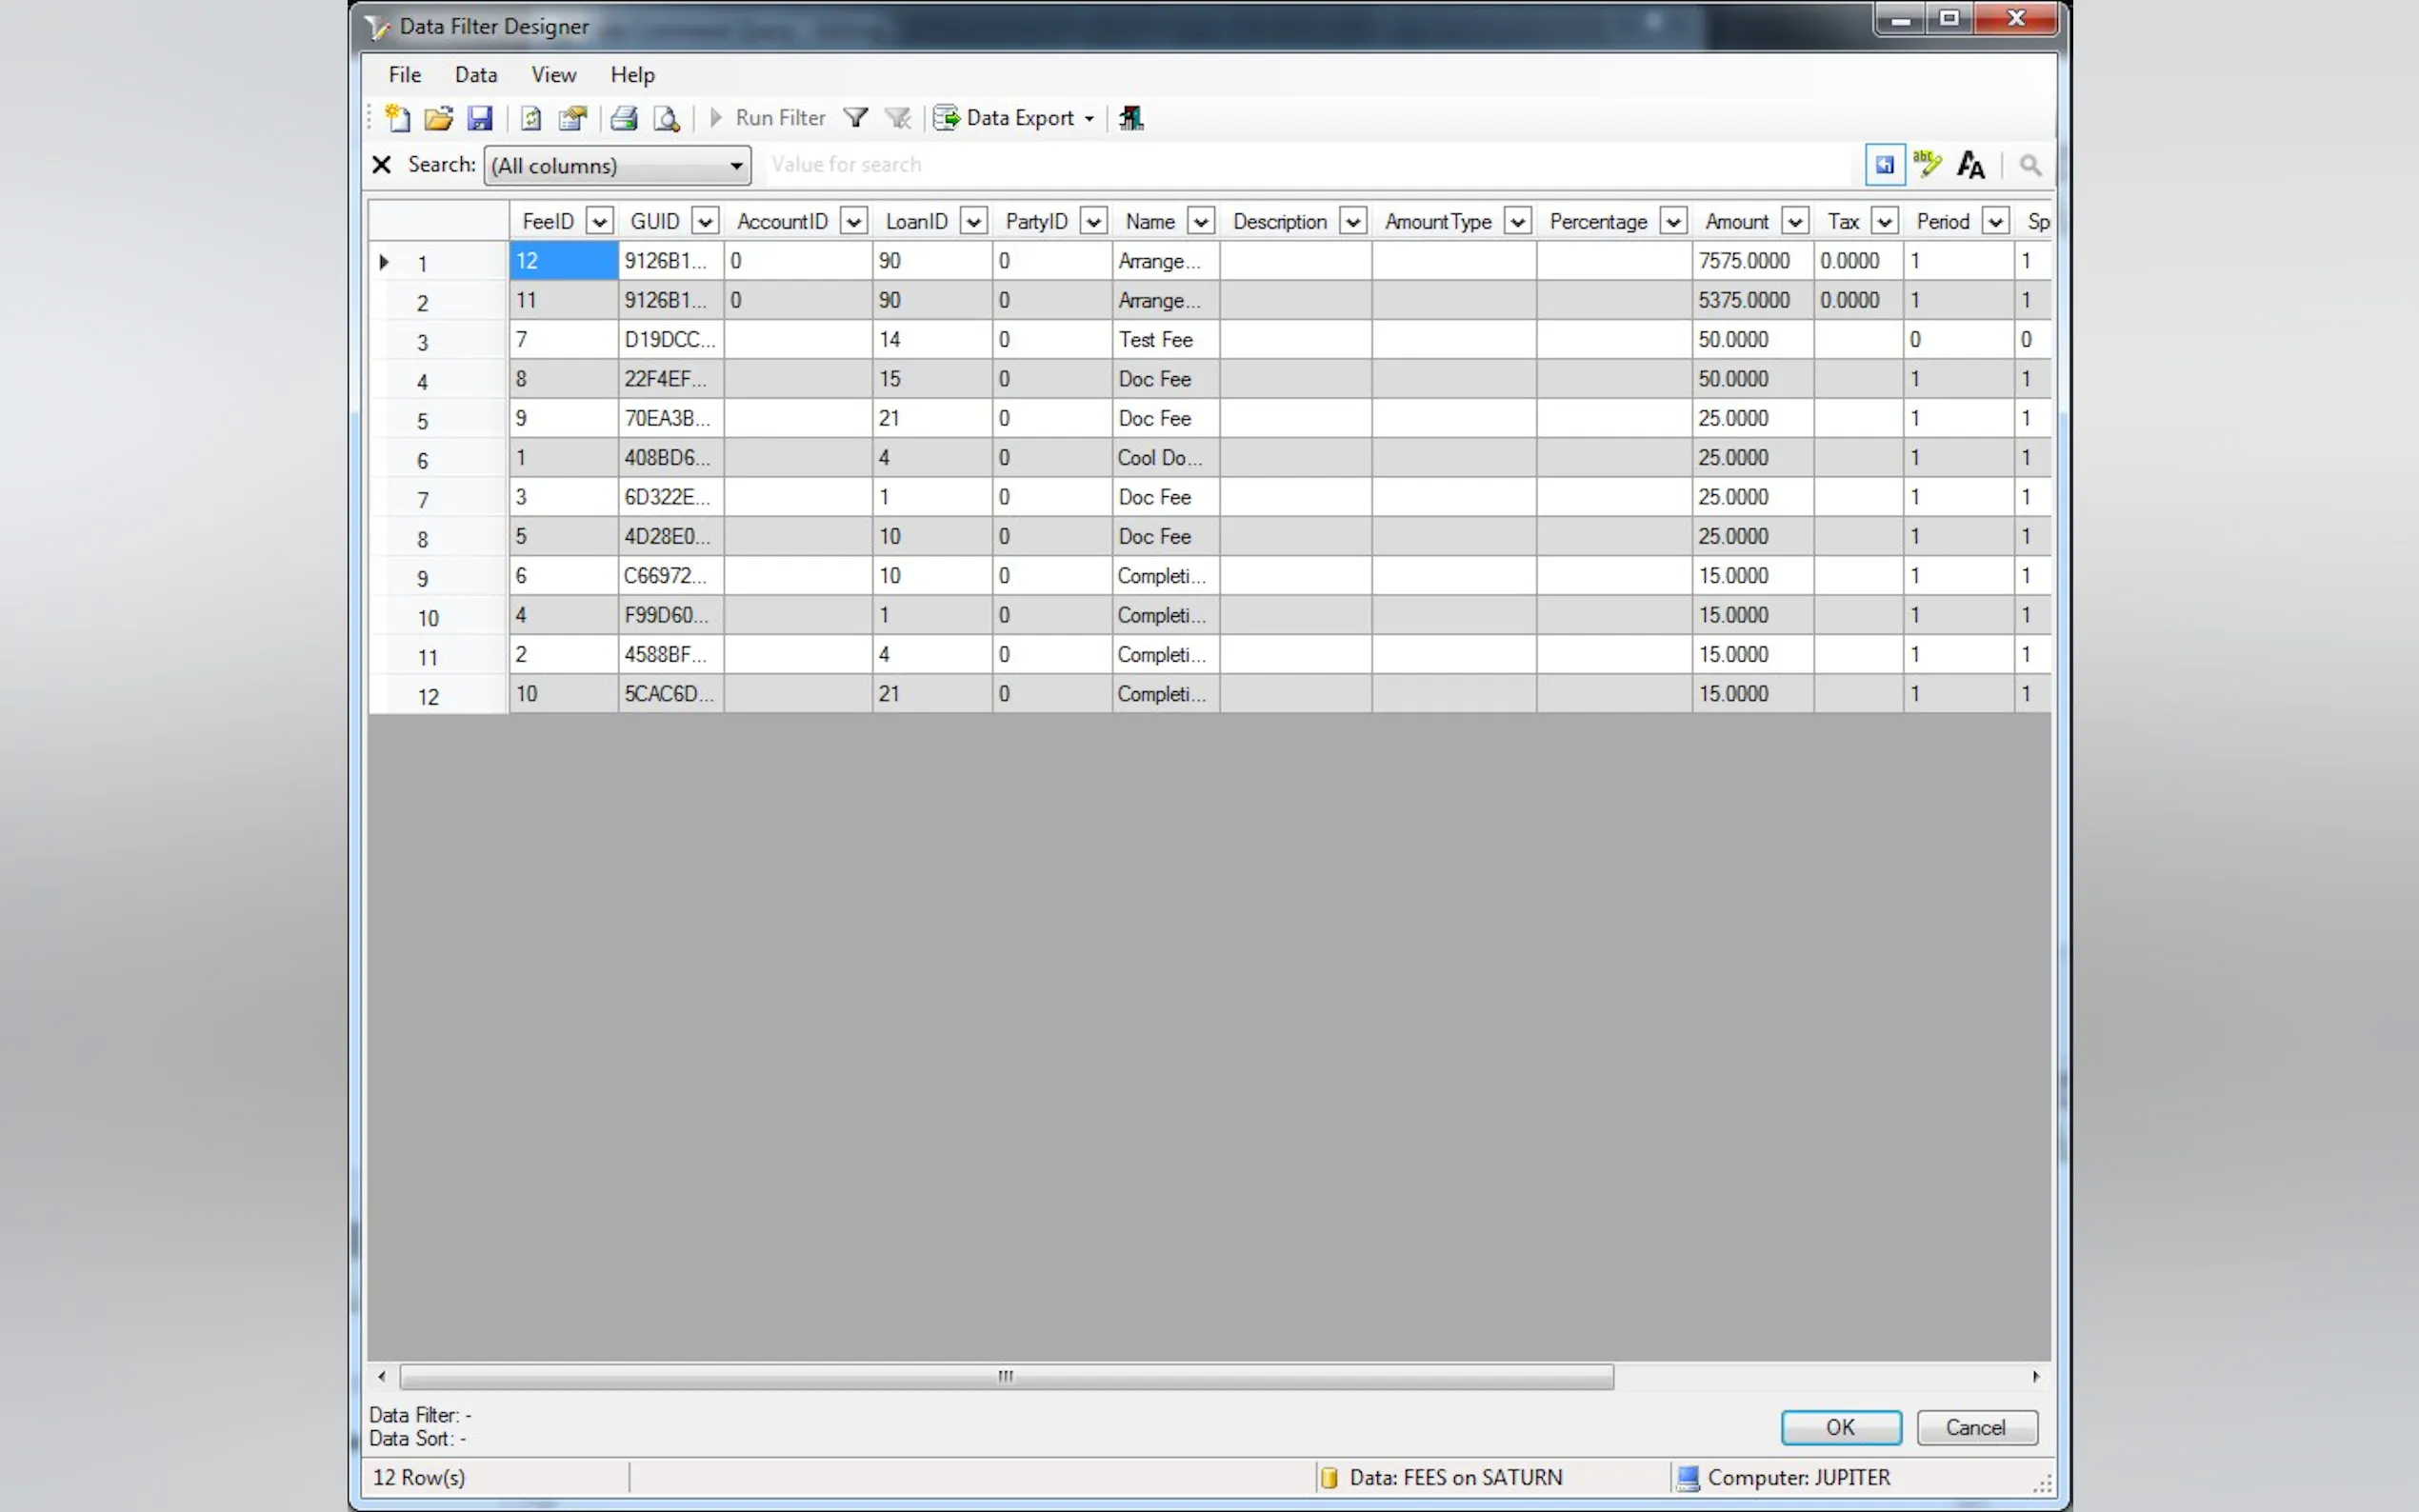
Task: Toggle the blue wrap-around arrow search option
Action: (x=1884, y=164)
